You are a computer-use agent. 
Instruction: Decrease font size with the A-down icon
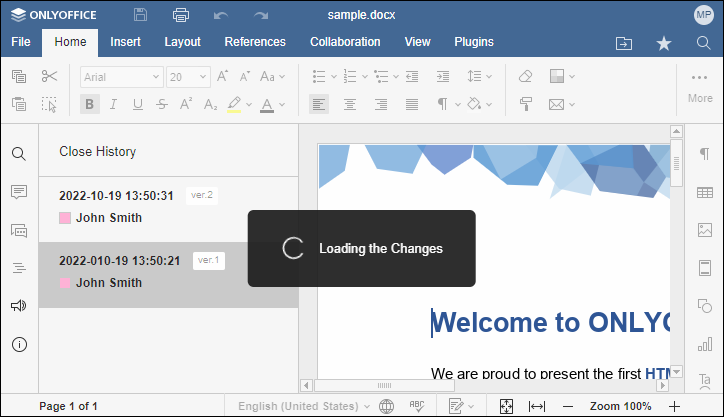(x=245, y=76)
